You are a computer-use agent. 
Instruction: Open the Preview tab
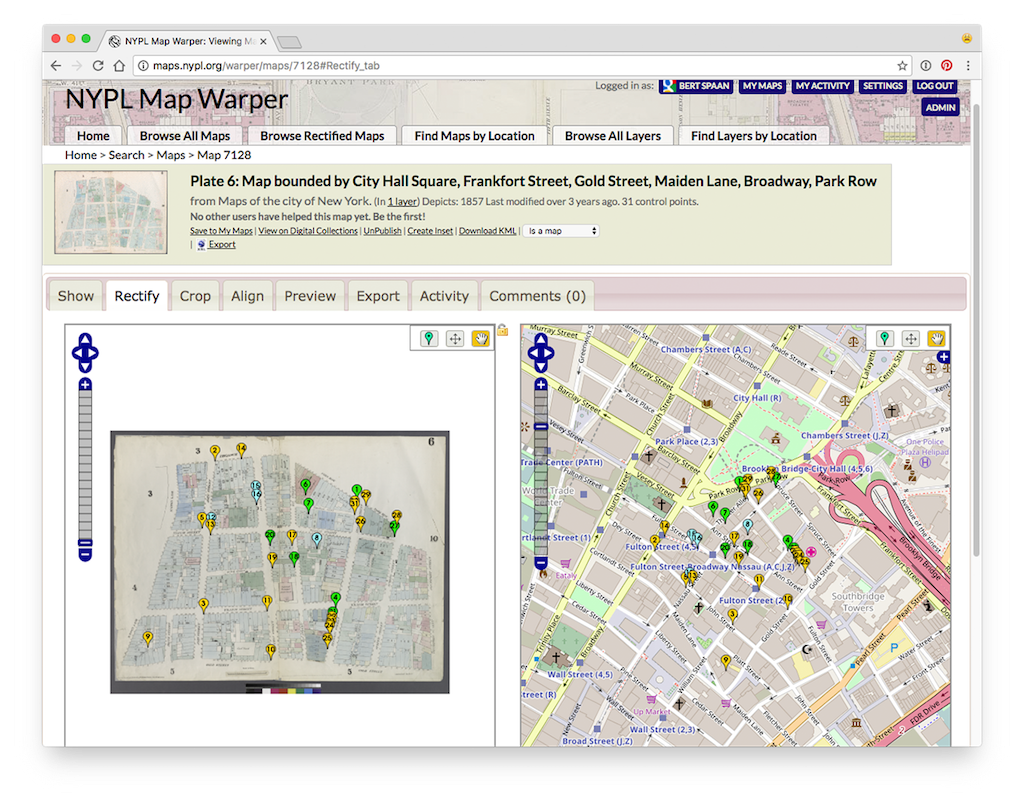click(x=310, y=296)
